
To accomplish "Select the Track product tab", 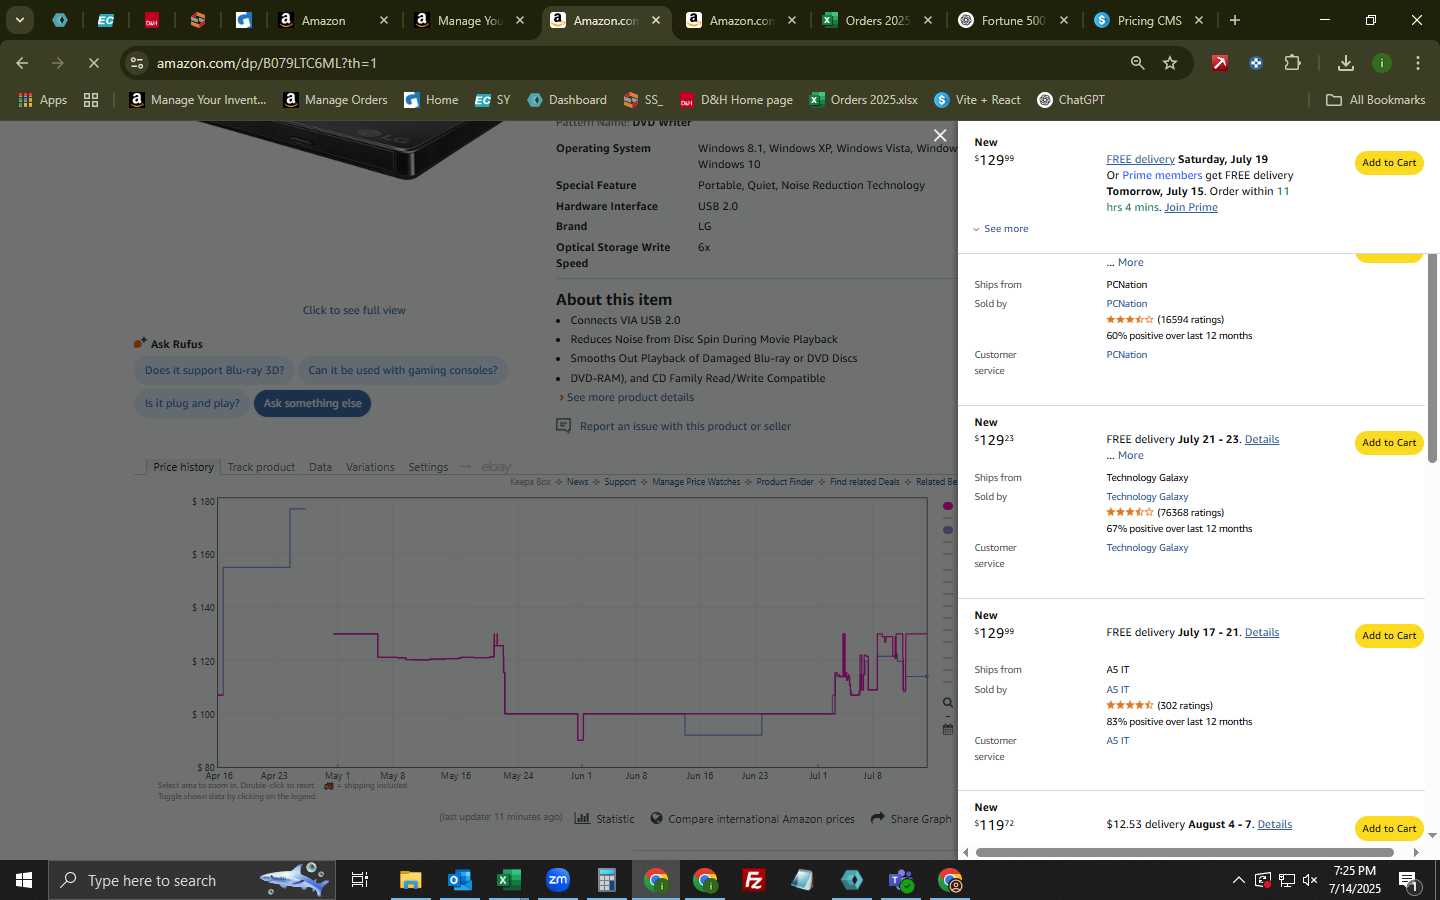I will pyautogui.click(x=261, y=467).
